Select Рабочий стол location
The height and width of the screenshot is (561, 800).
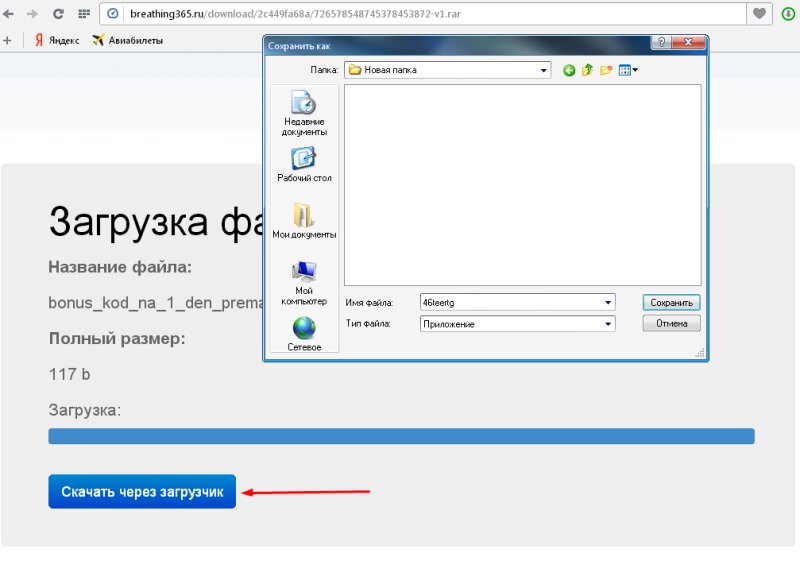pyautogui.click(x=304, y=165)
